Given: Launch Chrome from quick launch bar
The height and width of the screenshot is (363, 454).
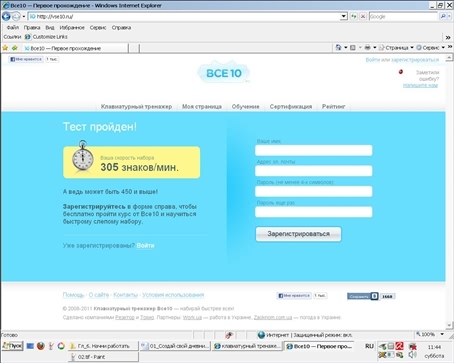Looking at the screenshot, I should pyautogui.click(x=61, y=346).
